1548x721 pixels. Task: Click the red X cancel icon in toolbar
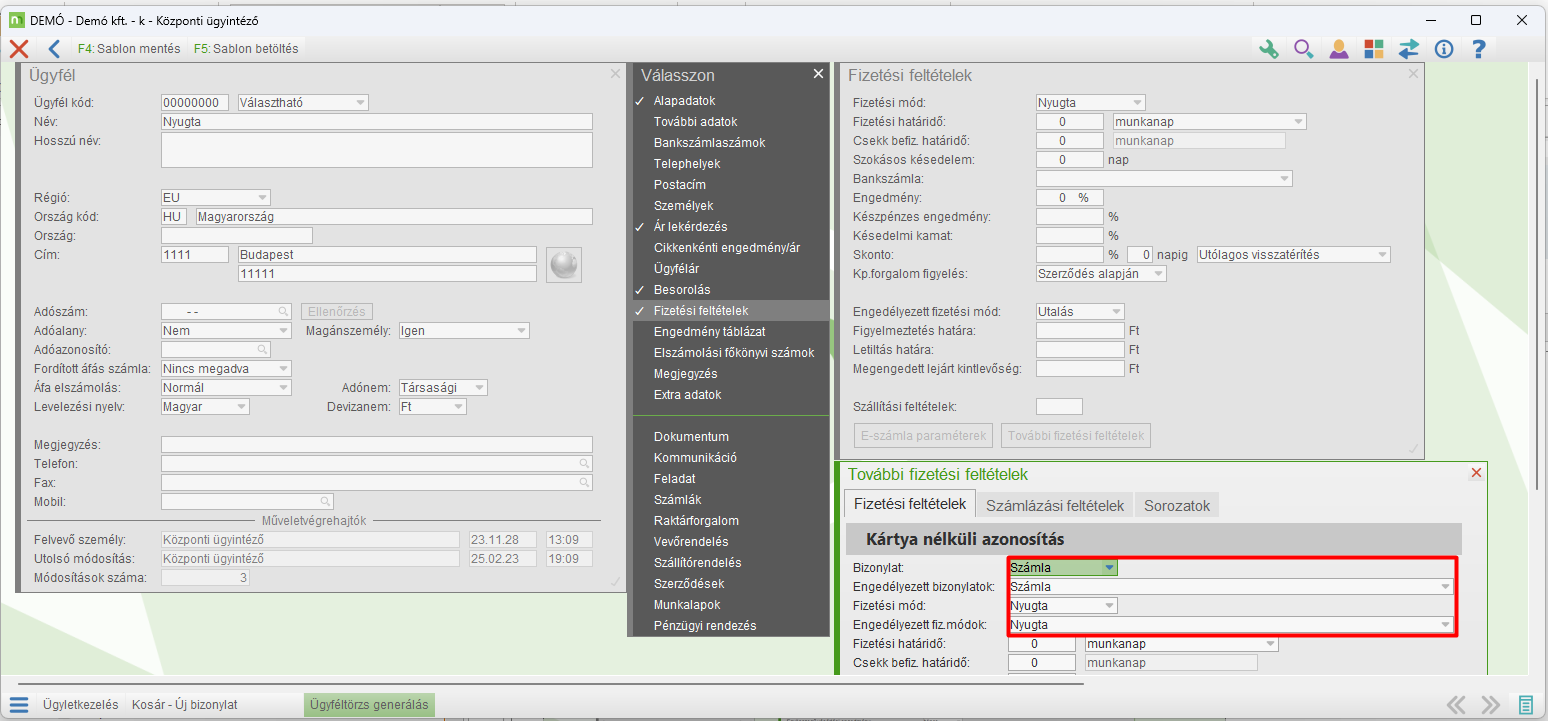tap(18, 48)
